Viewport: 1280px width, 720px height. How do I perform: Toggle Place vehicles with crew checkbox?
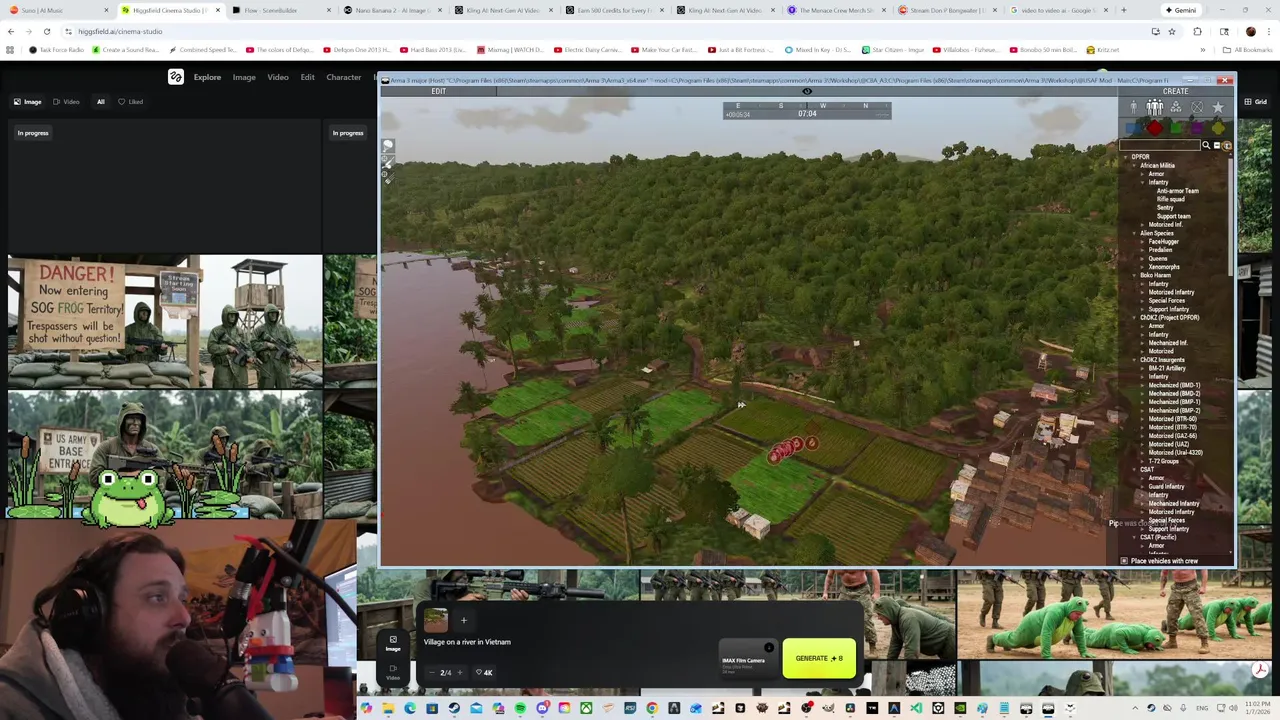pyautogui.click(x=1125, y=561)
